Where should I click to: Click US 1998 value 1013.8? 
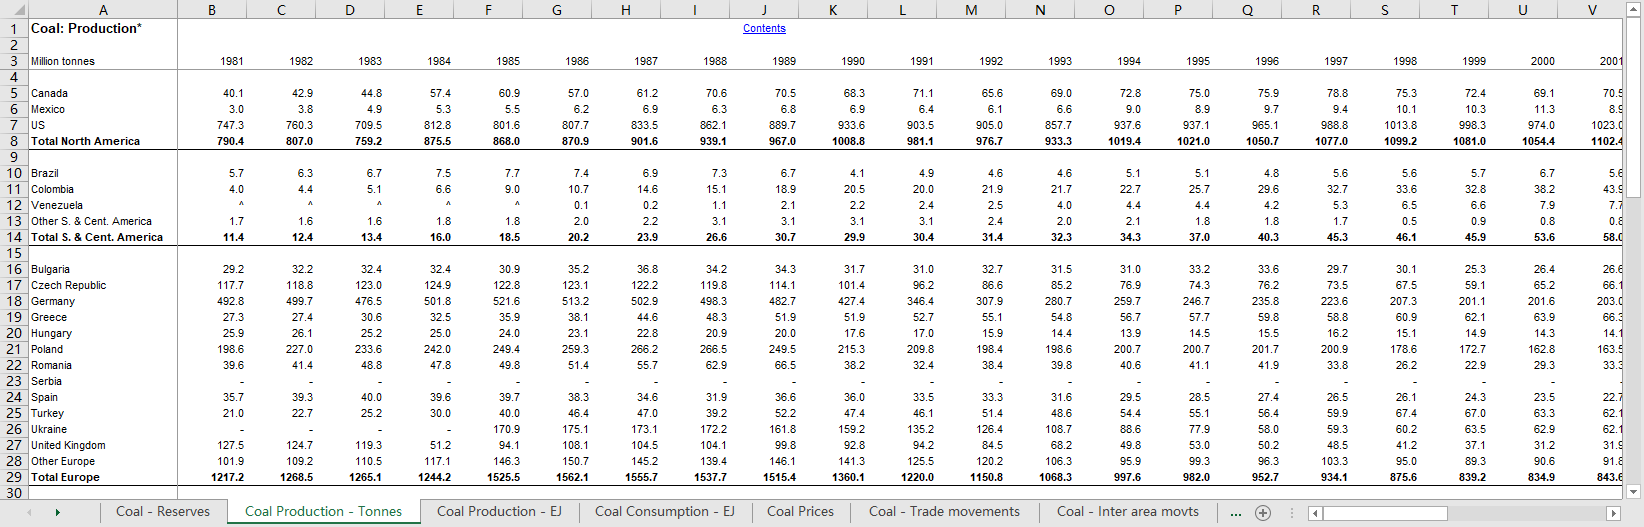click(x=1401, y=125)
